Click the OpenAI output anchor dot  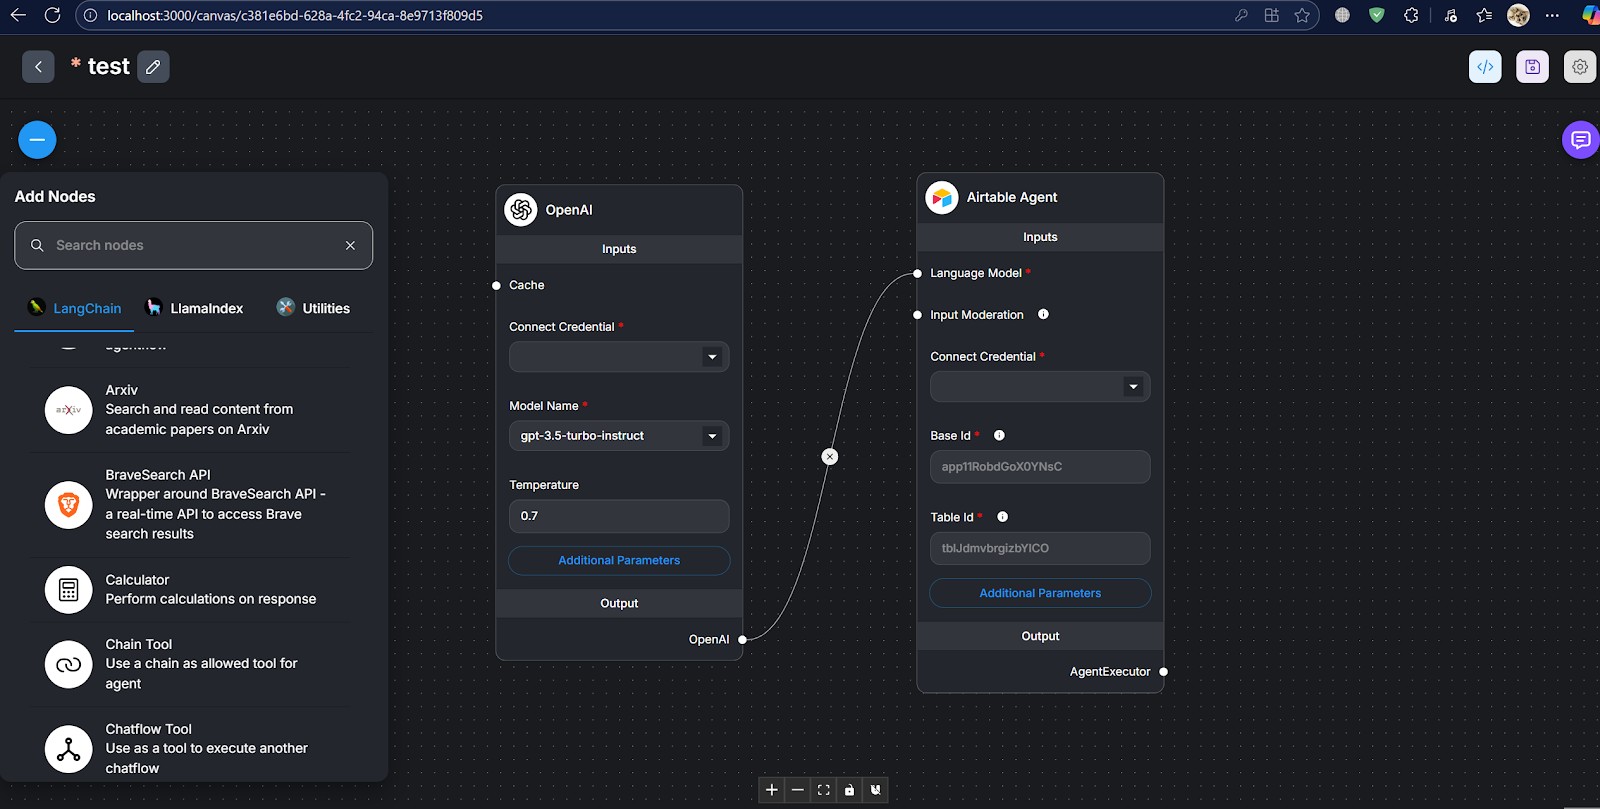point(743,640)
